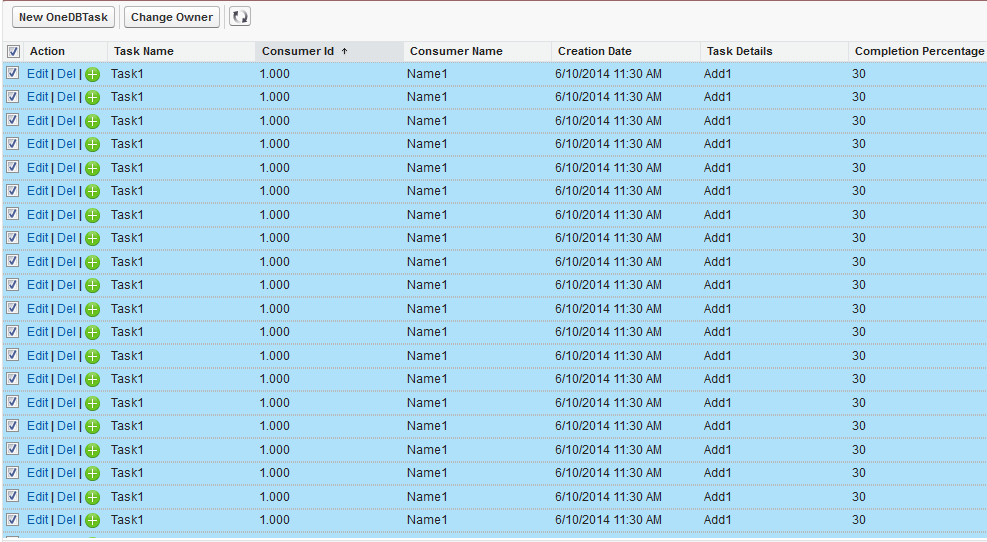The width and height of the screenshot is (987, 542).
Task: Click green plus icon in fourth row
Action: pyautogui.click(x=92, y=144)
